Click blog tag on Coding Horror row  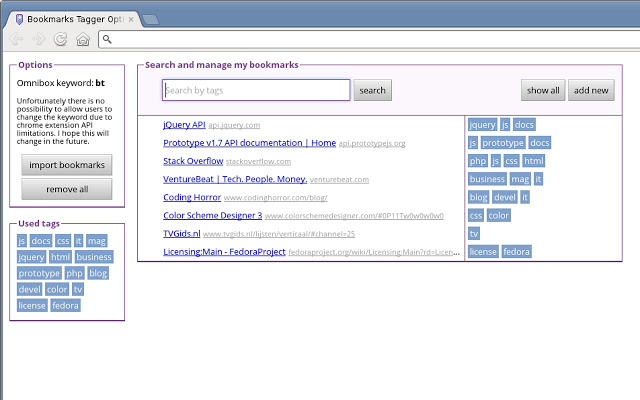pos(478,197)
